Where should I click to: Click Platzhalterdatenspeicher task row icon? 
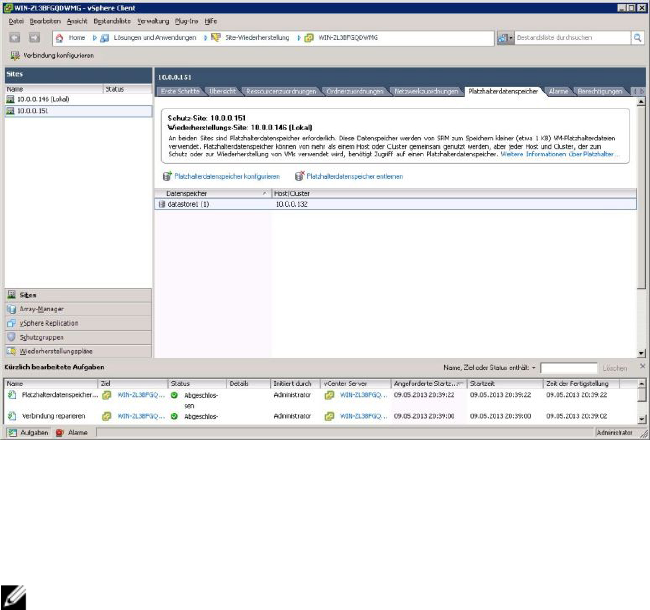click(12, 395)
